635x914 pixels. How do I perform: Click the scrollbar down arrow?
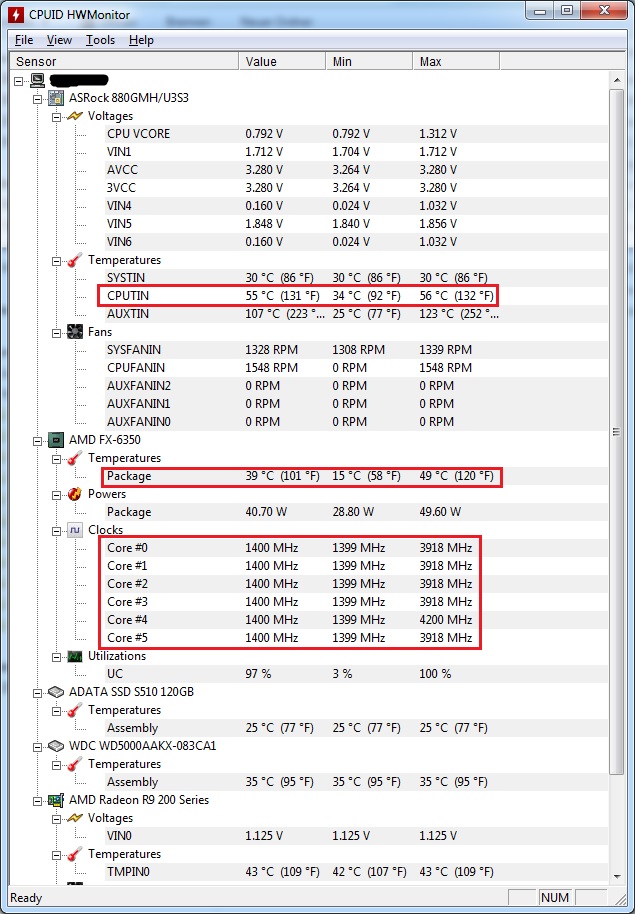(x=616, y=876)
